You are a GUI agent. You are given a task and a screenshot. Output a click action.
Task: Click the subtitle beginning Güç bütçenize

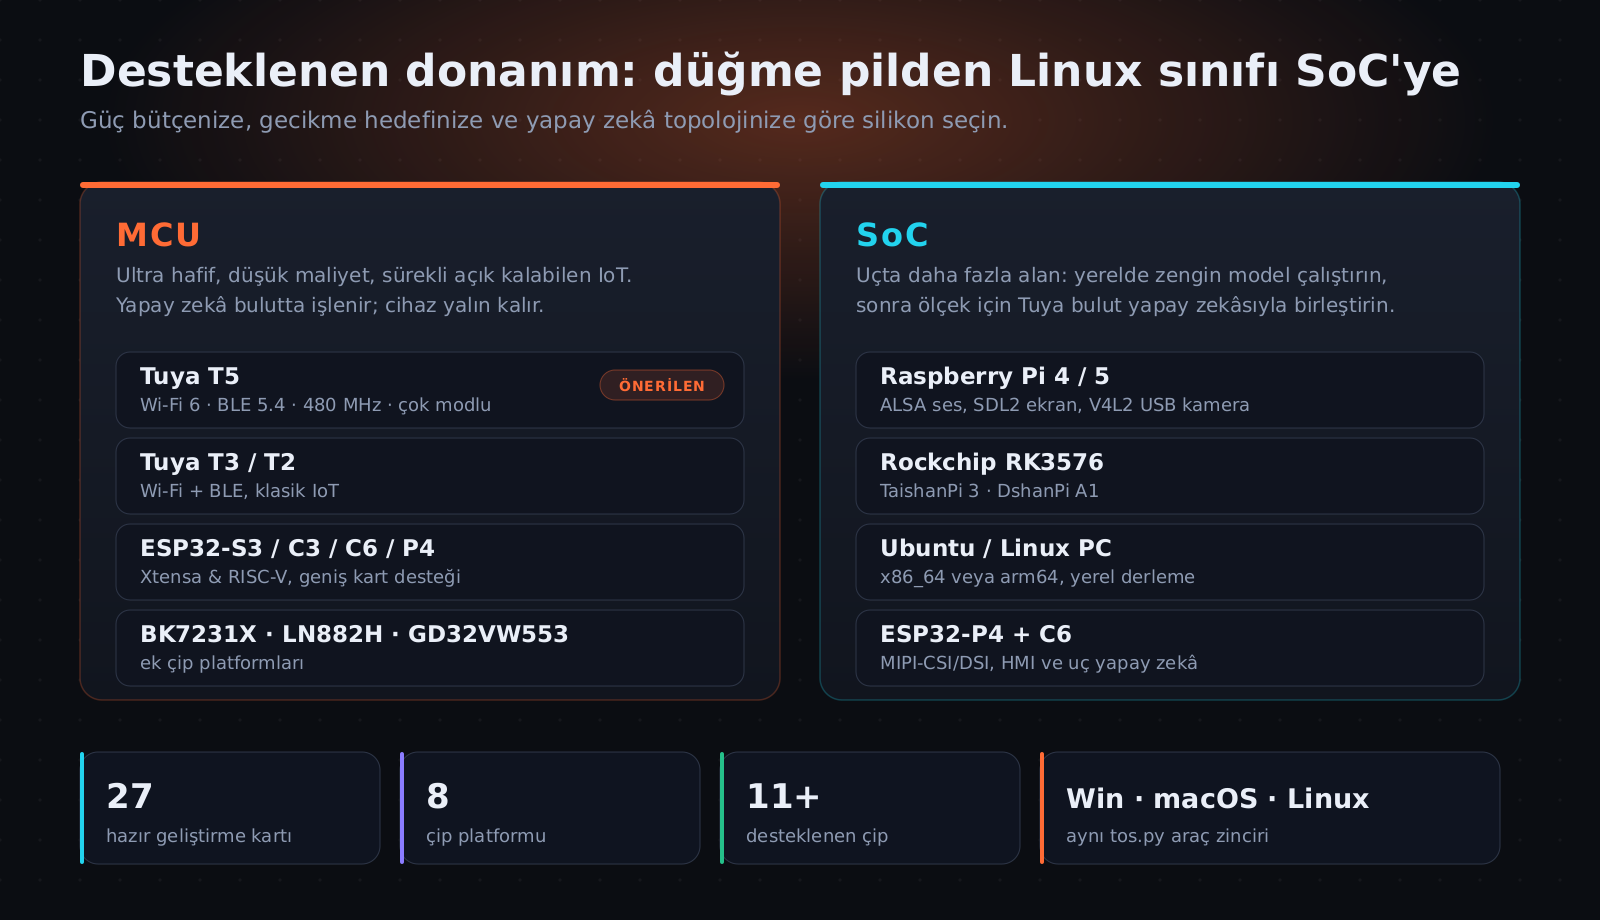click(544, 120)
